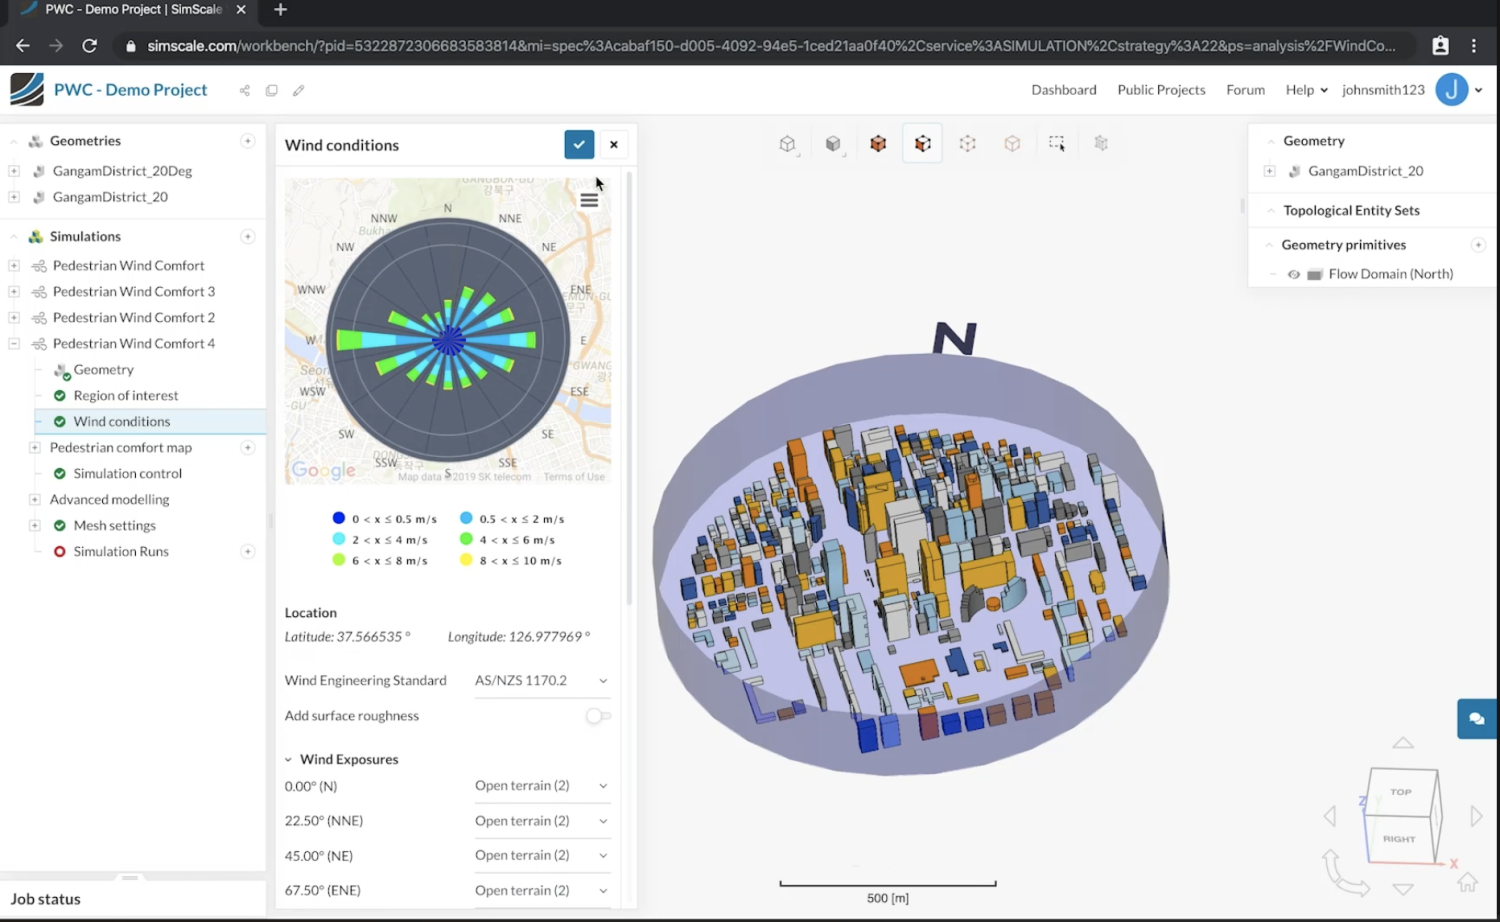Go to the Dashboard page
The width and height of the screenshot is (1500, 922).
(x=1064, y=90)
